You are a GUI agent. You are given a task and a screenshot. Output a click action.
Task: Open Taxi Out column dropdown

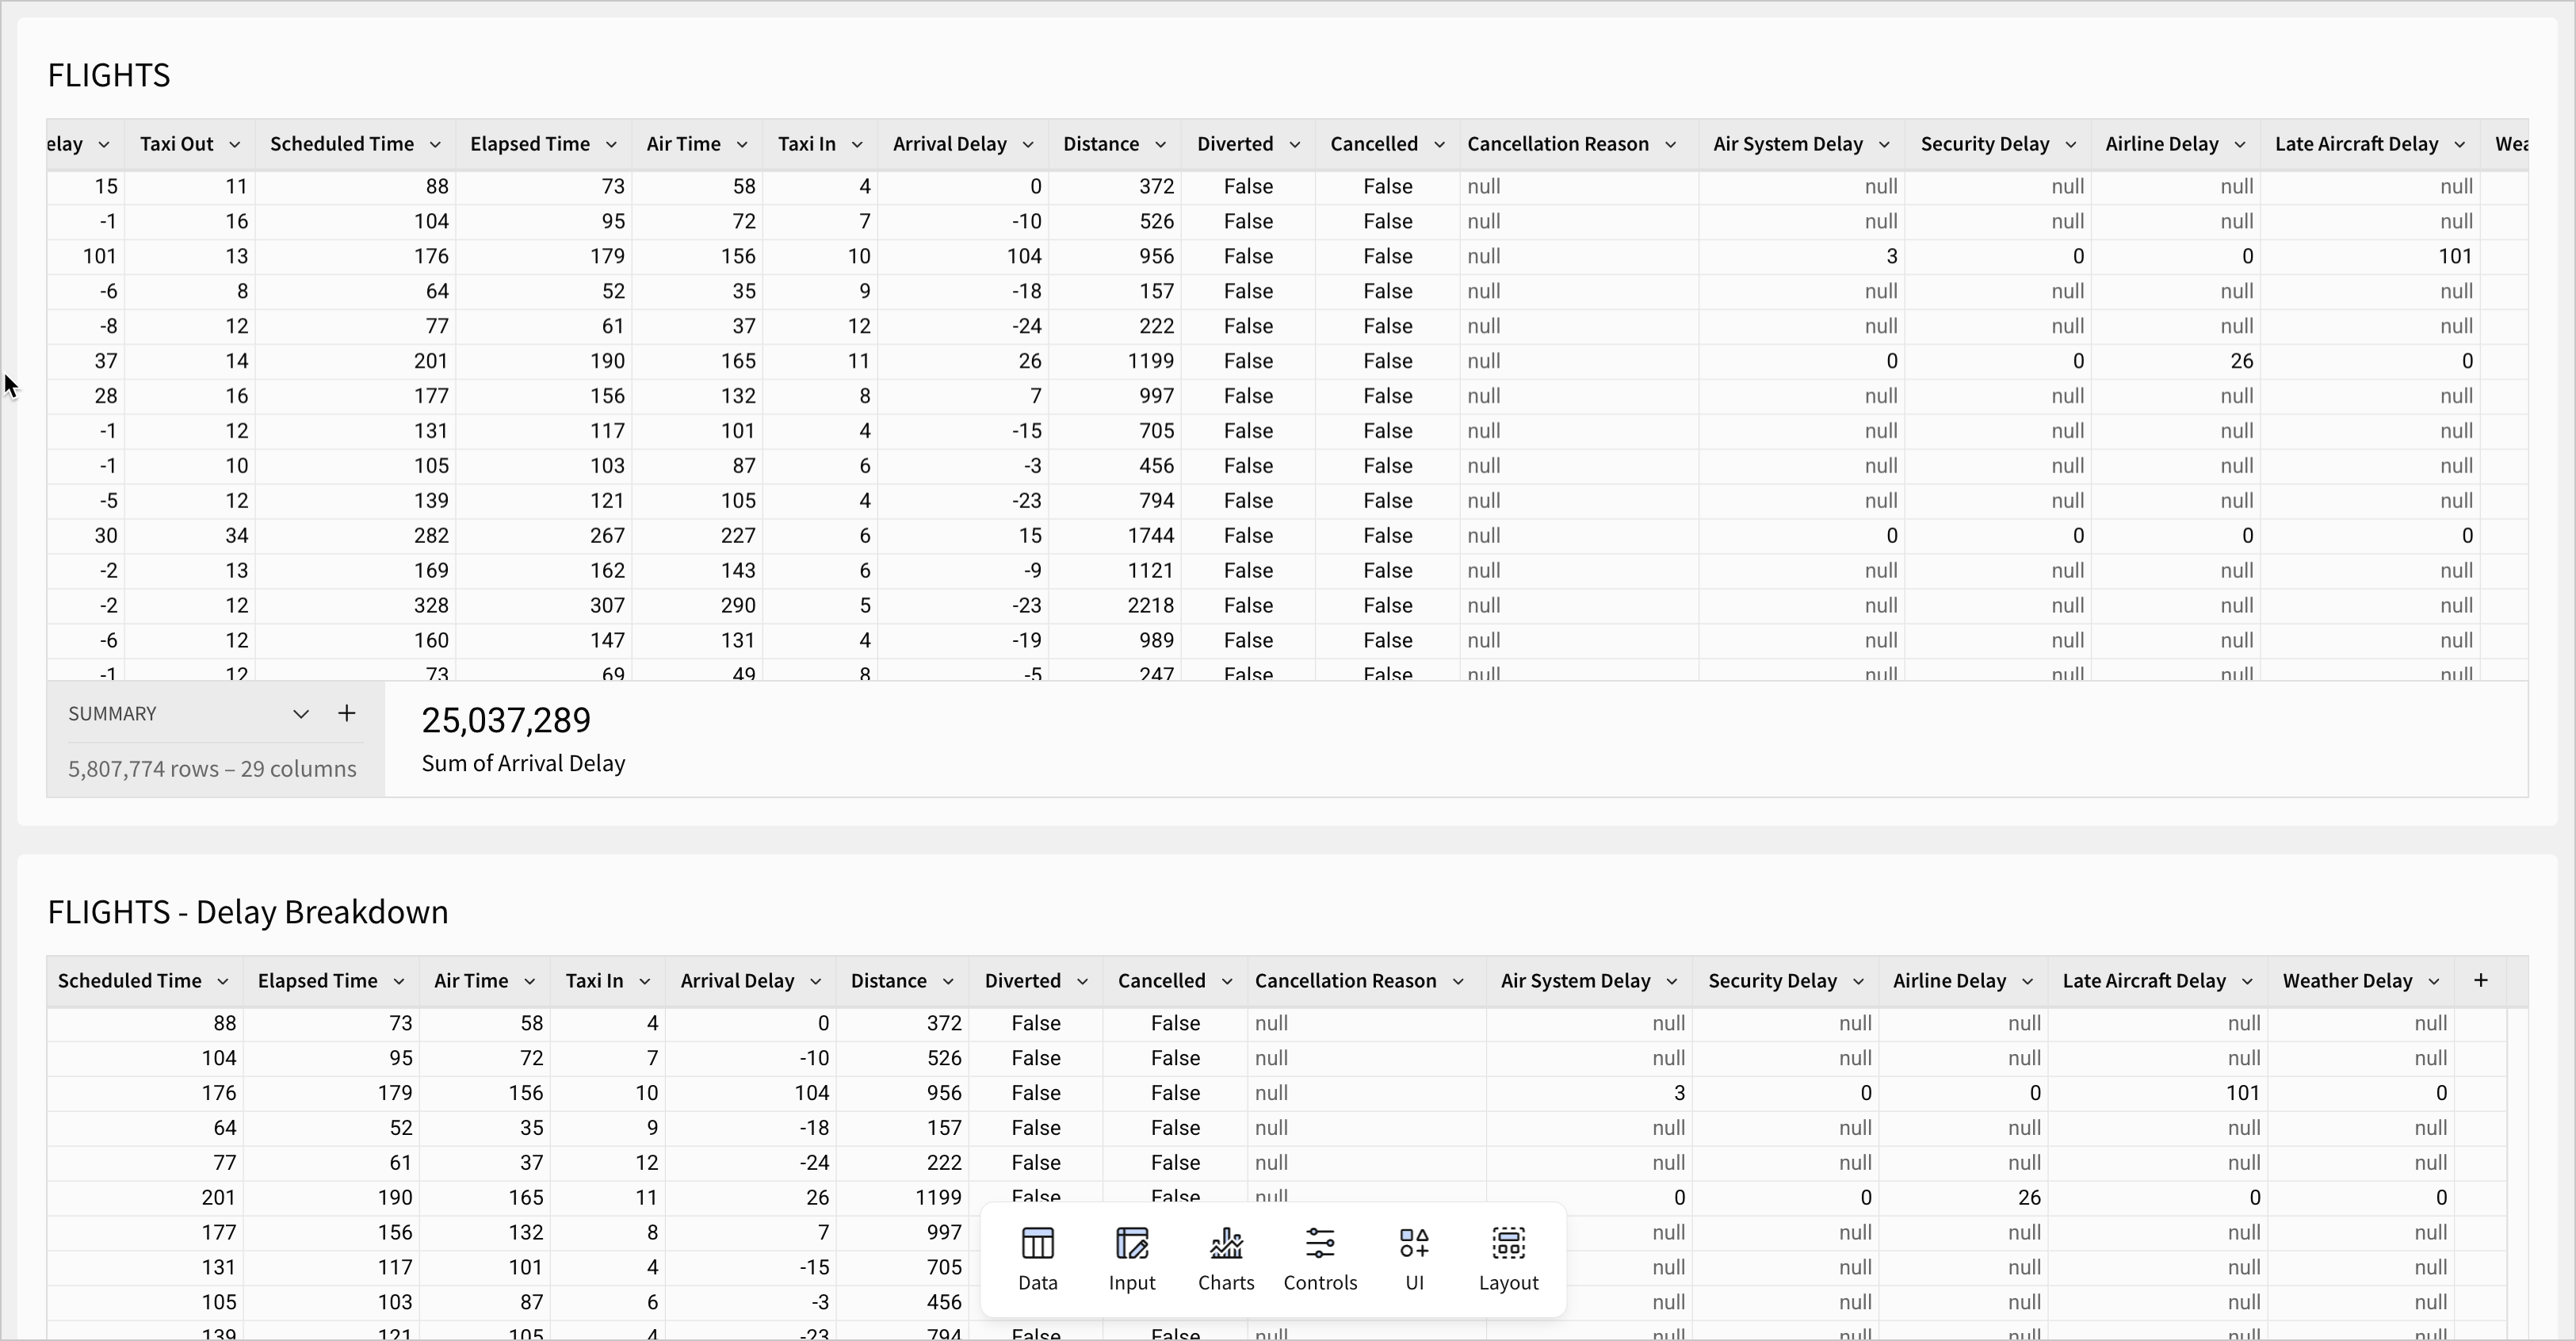(x=234, y=145)
